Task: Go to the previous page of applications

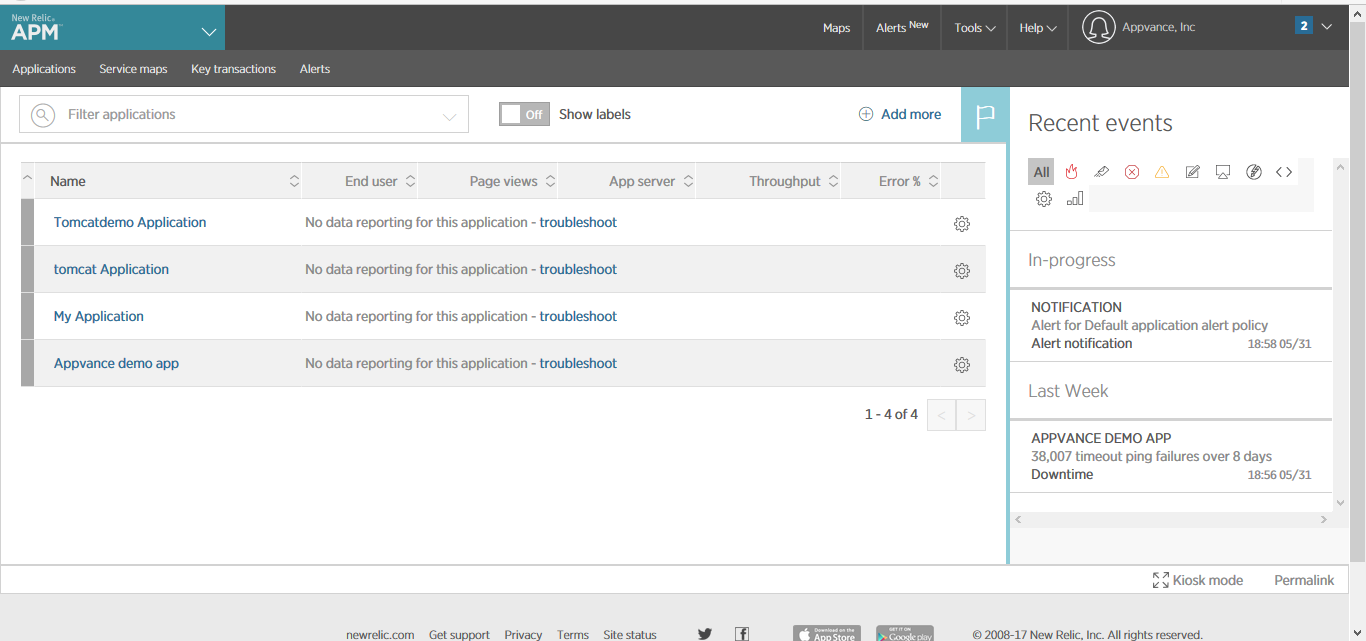Action: [942, 415]
